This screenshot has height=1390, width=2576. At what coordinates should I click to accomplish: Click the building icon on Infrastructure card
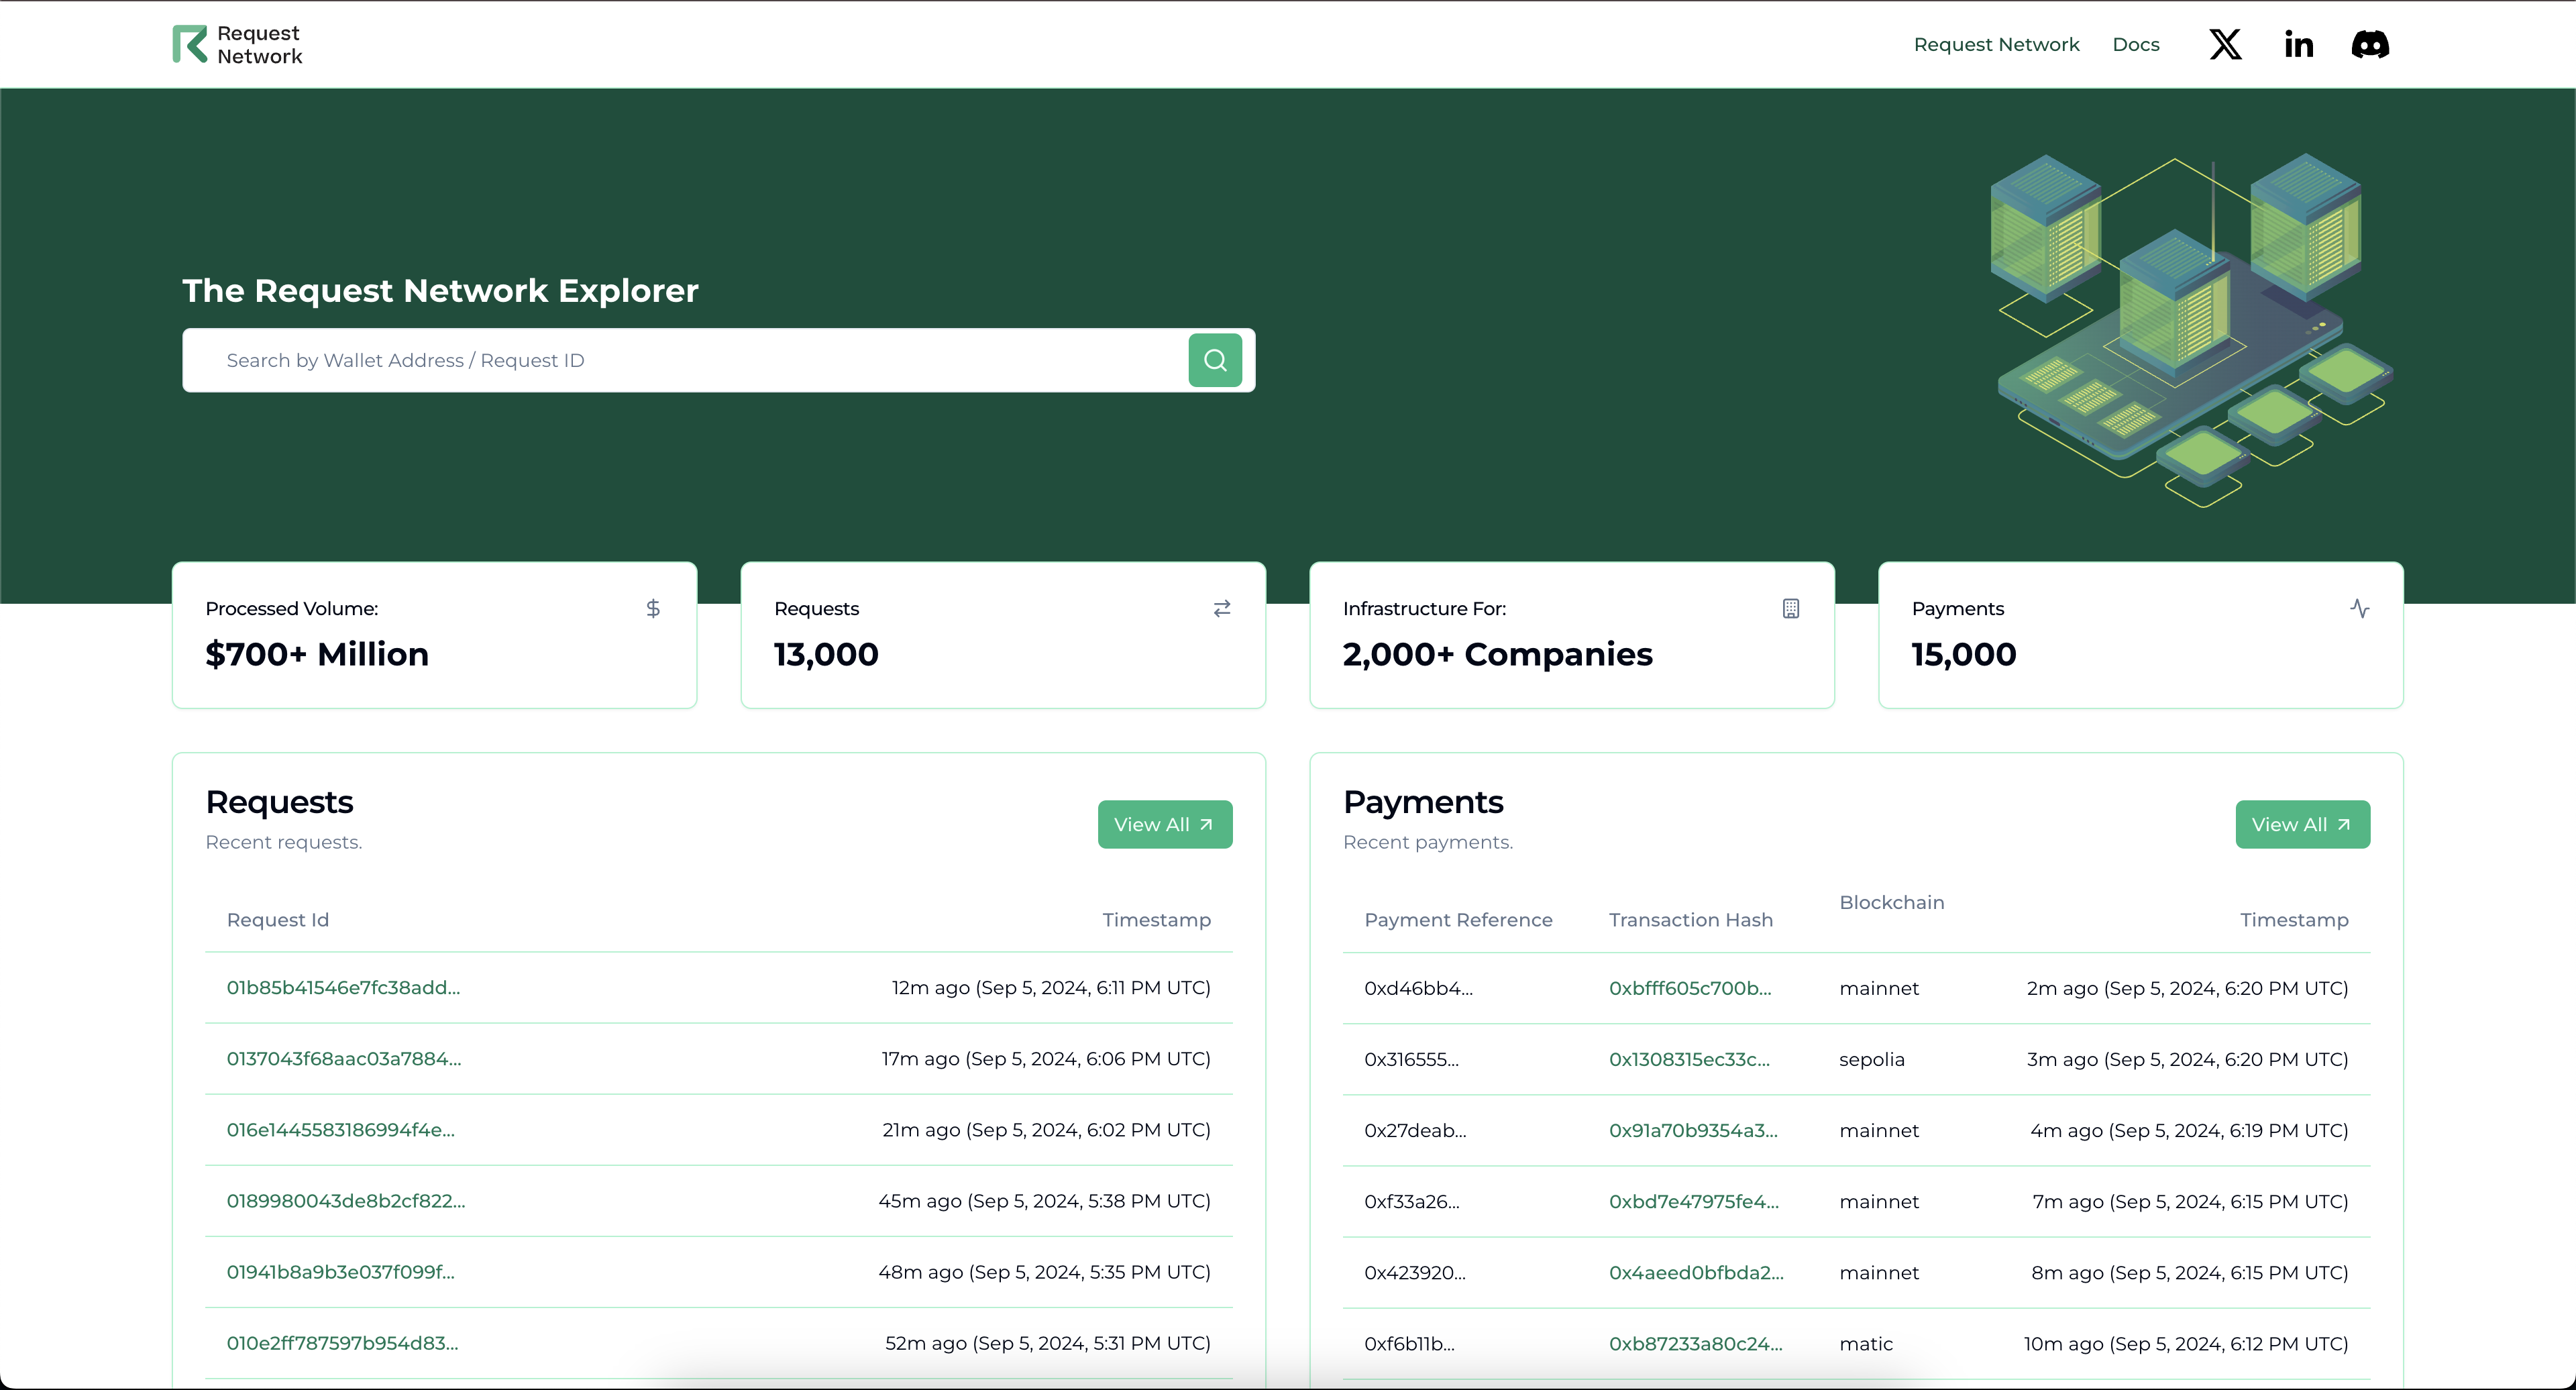1790,608
